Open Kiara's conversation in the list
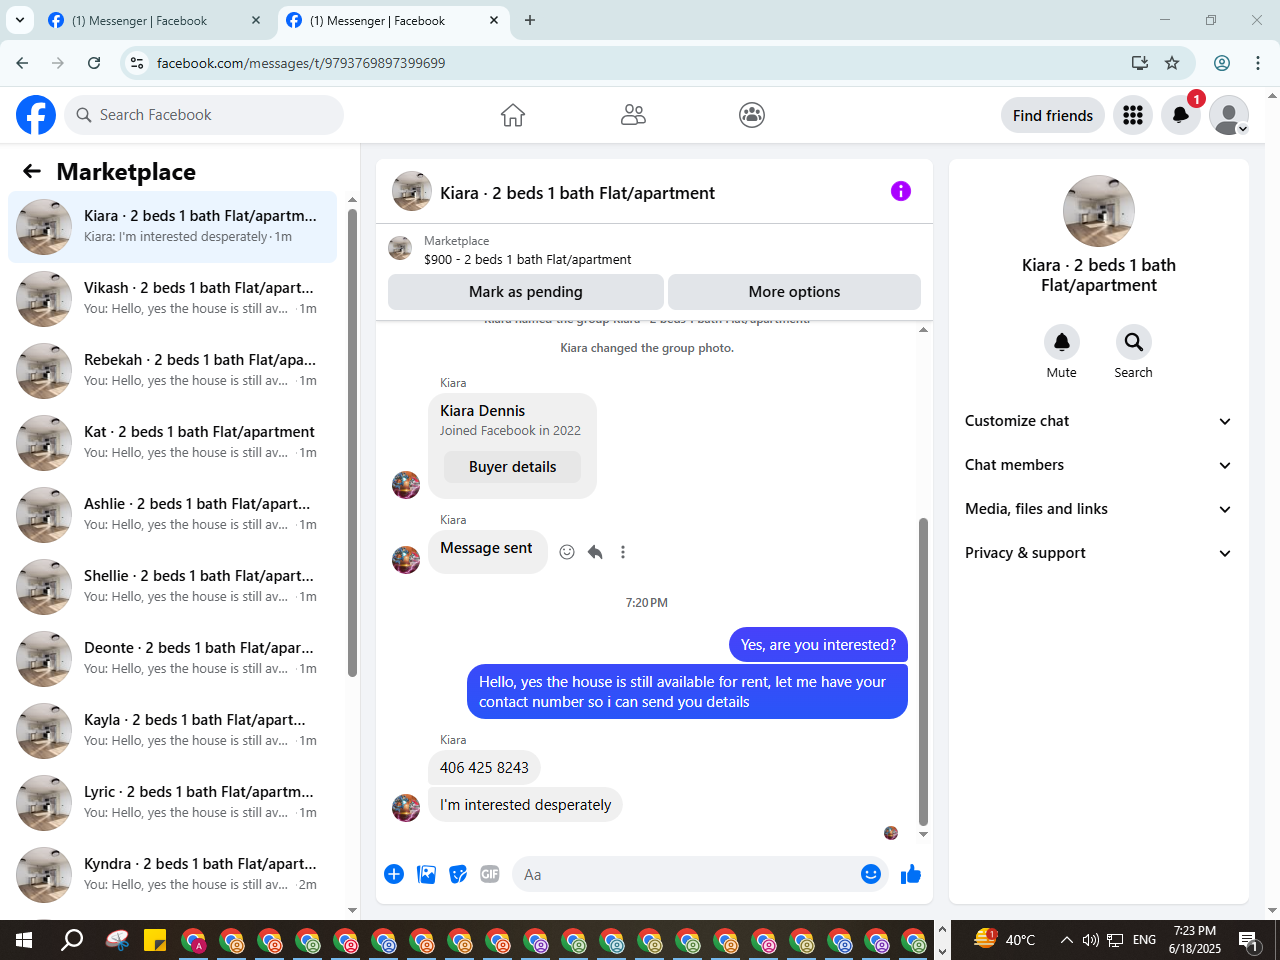The width and height of the screenshot is (1280, 960). 172,227
